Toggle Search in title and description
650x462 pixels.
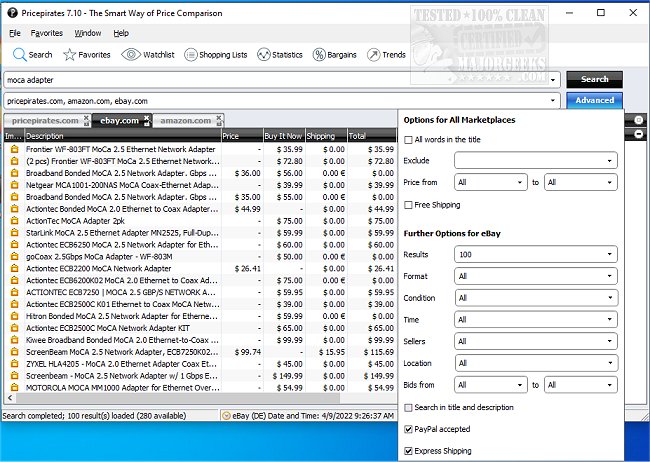point(408,408)
